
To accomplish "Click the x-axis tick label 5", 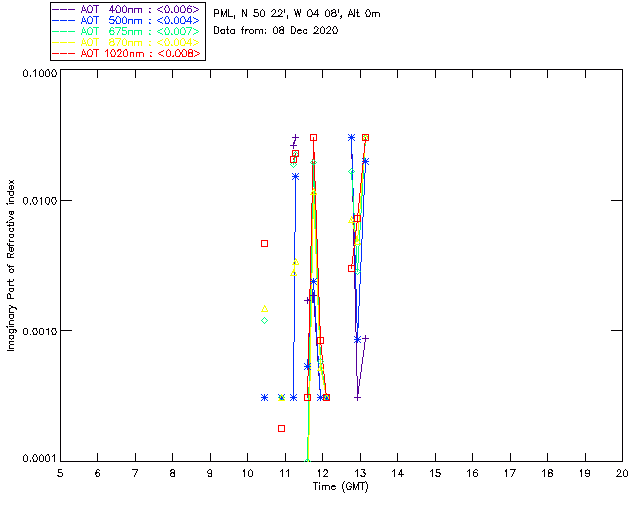I will click(60, 473).
